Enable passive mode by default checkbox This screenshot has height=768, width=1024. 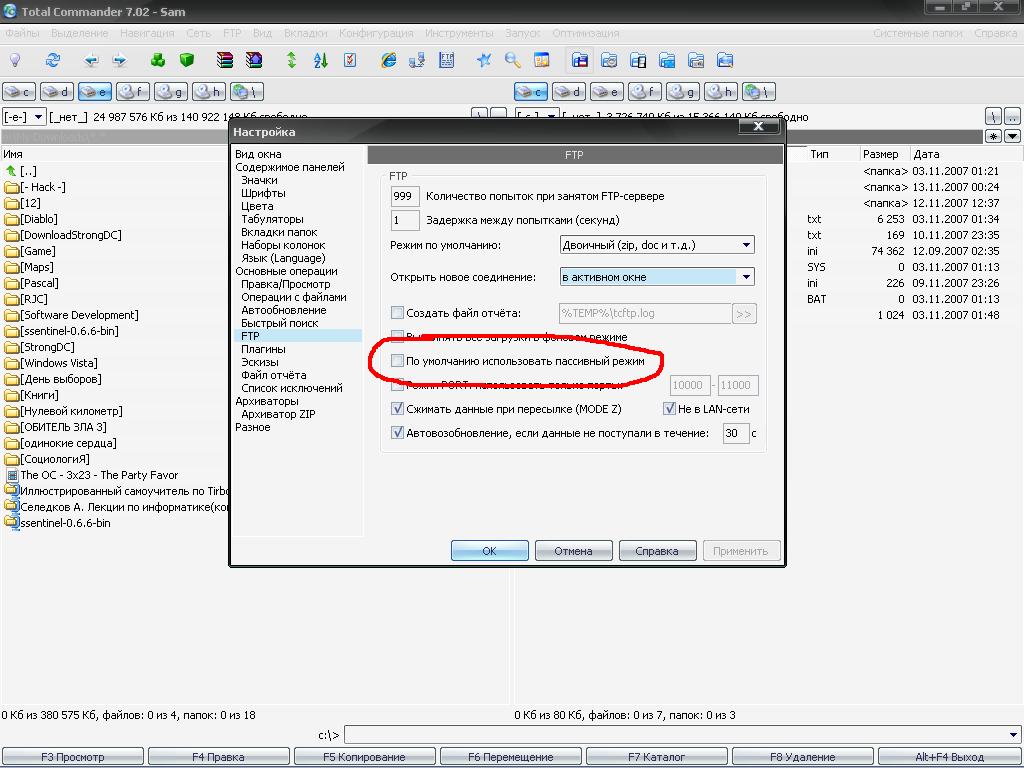tap(397, 360)
